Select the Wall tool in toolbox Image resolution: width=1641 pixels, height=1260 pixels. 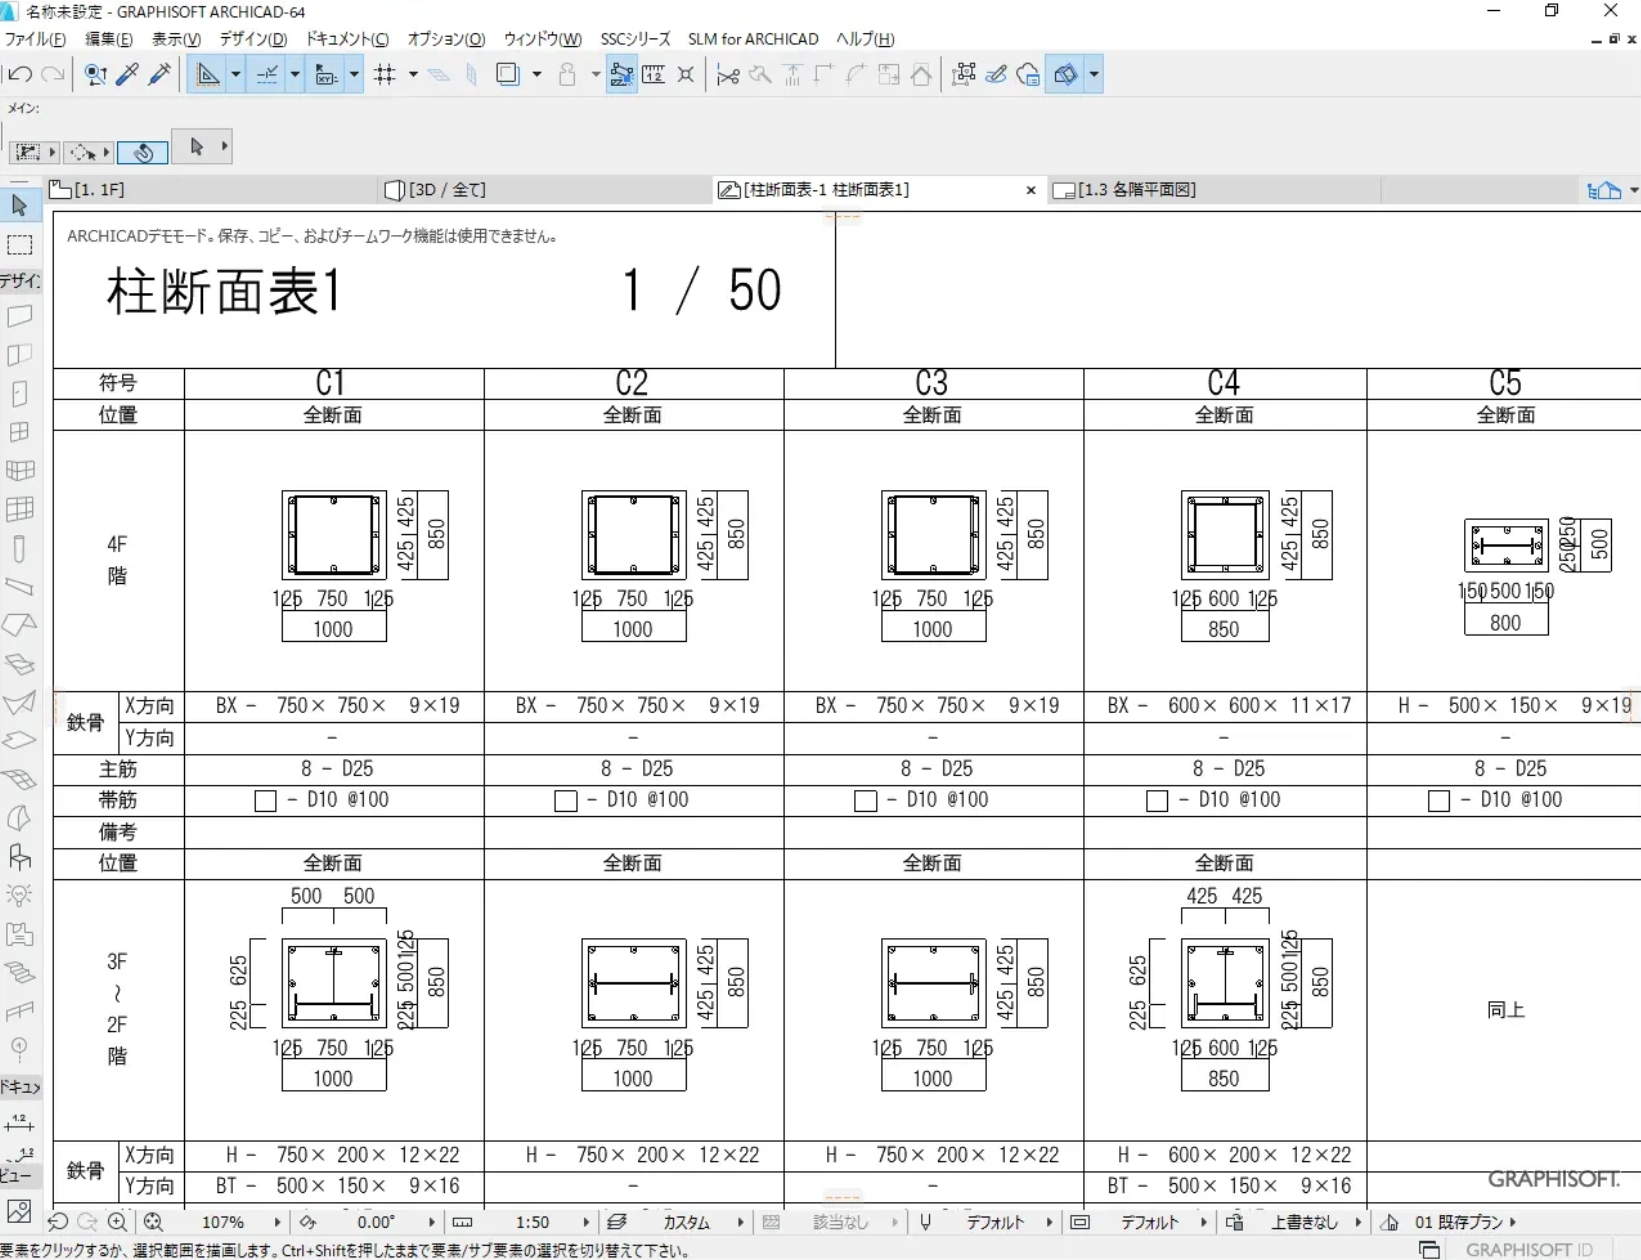pyautogui.click(x=19, y=317)
